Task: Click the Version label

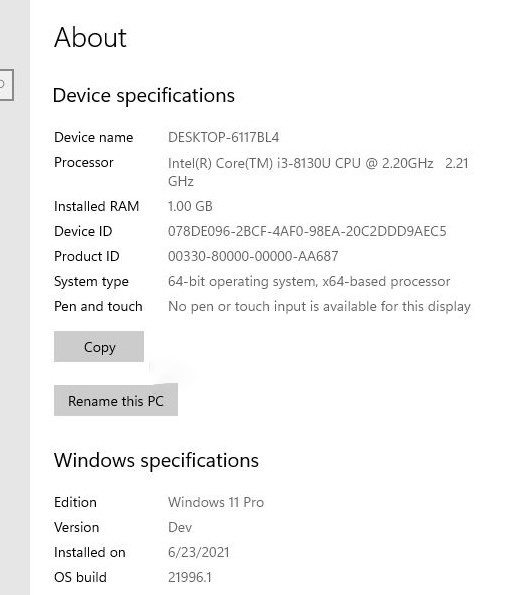Action: (x=77, y=527)
